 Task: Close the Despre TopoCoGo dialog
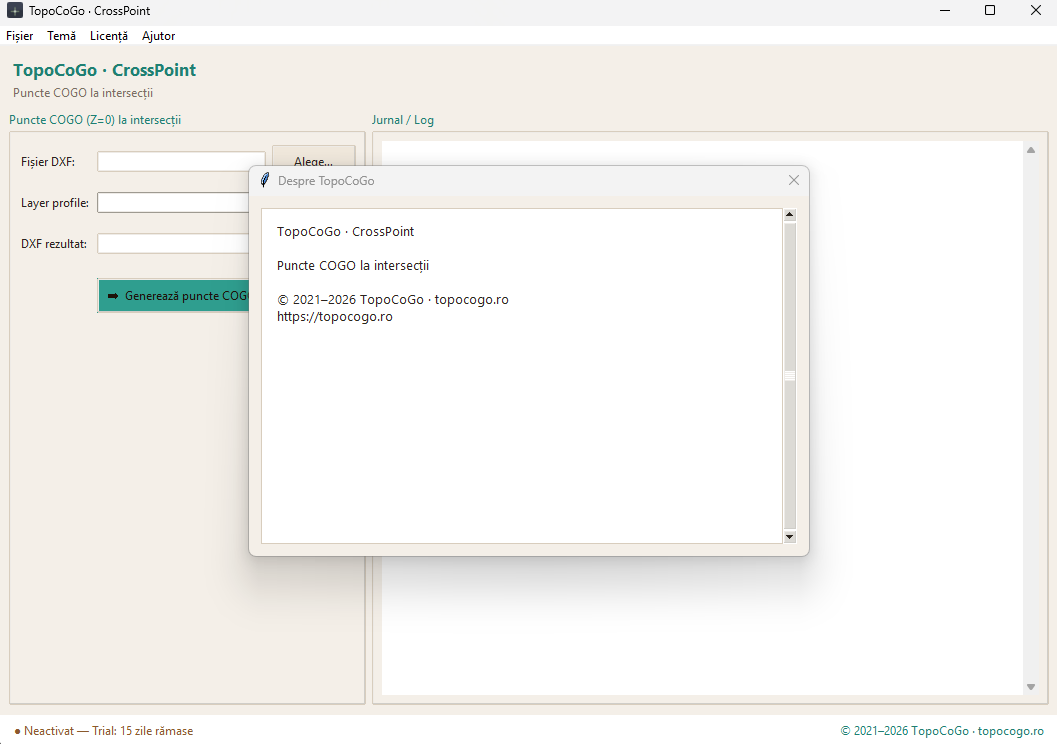tap(793, 180)
